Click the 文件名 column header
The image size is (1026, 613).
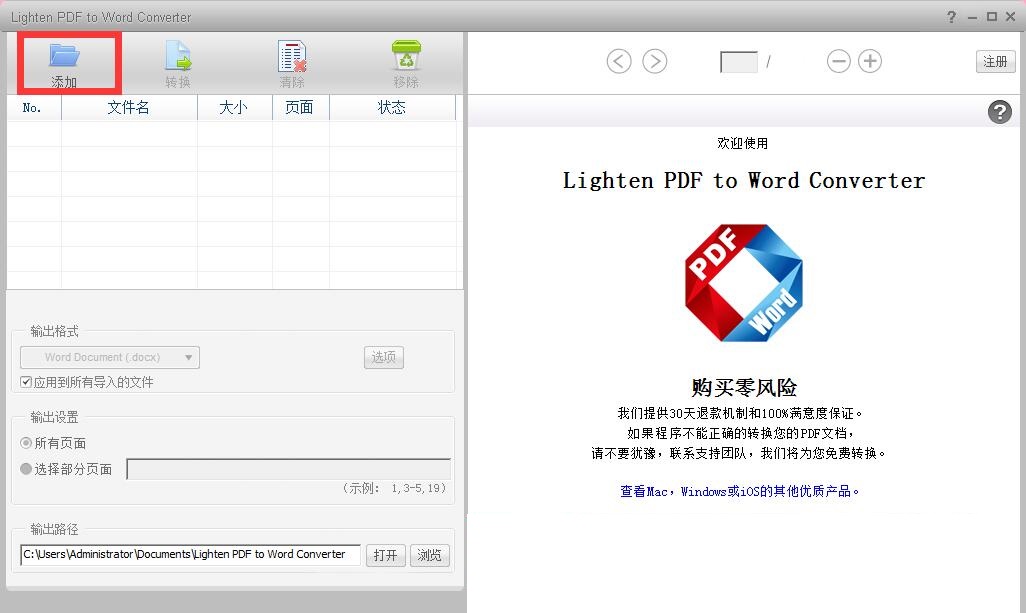coord(129,108)
